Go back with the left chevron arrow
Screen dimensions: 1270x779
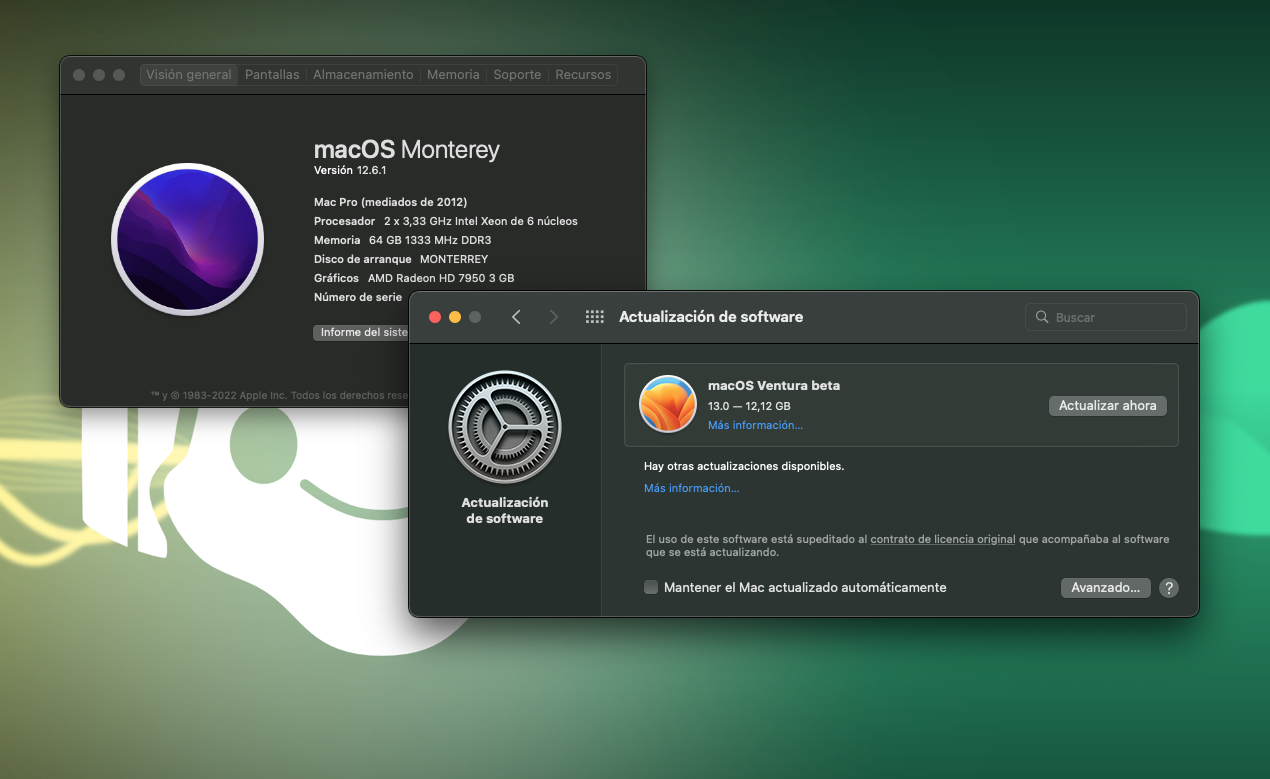point(516,317)
